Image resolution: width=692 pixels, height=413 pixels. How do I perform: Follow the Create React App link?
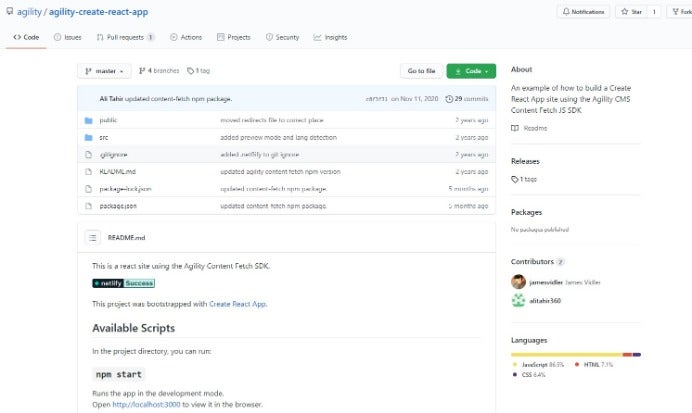237,304
